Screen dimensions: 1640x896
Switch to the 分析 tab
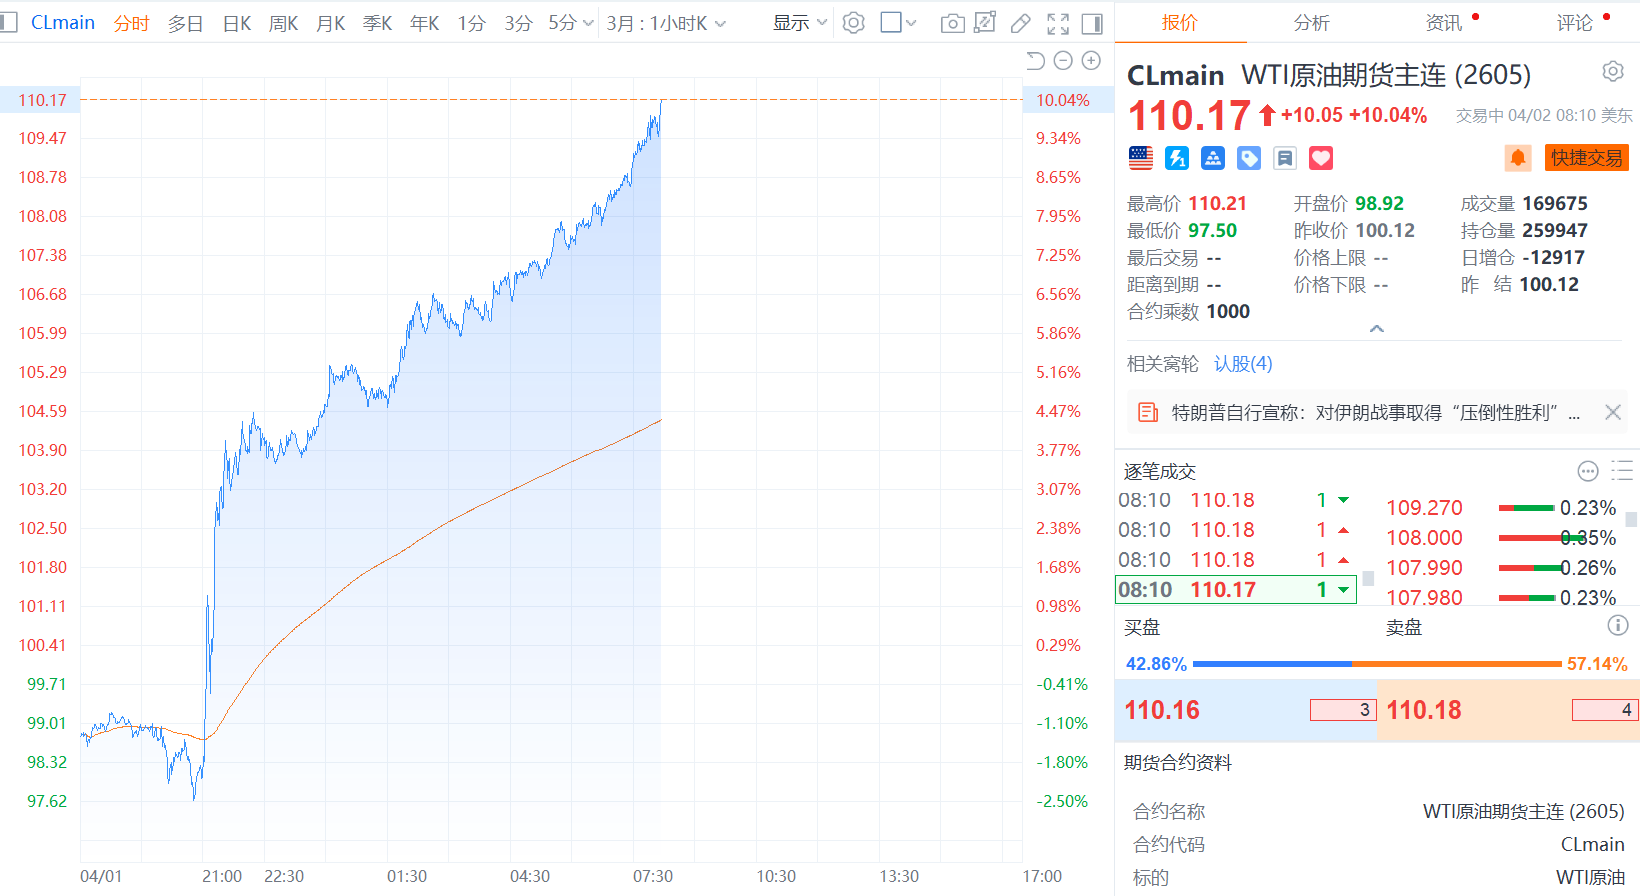click(x=1311, y=23)
